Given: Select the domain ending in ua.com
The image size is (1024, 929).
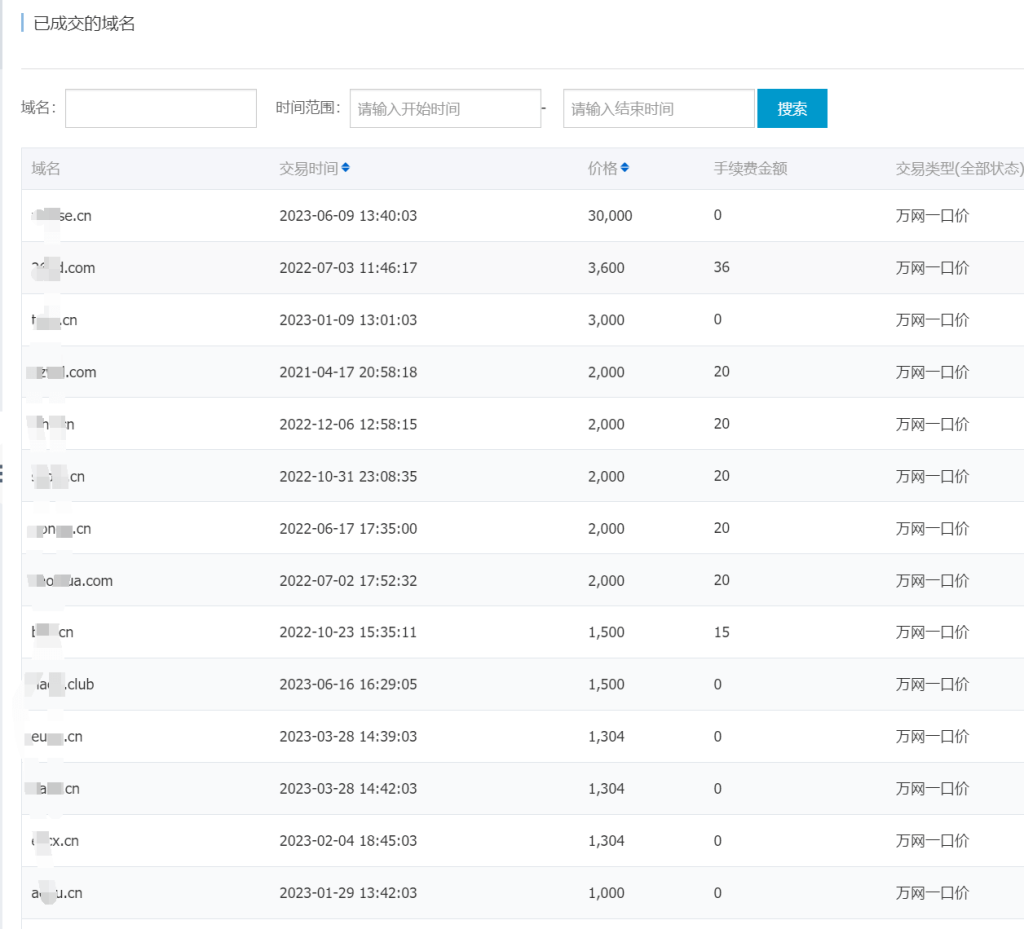Looking at the screenshot, I should tap(70, 581).
